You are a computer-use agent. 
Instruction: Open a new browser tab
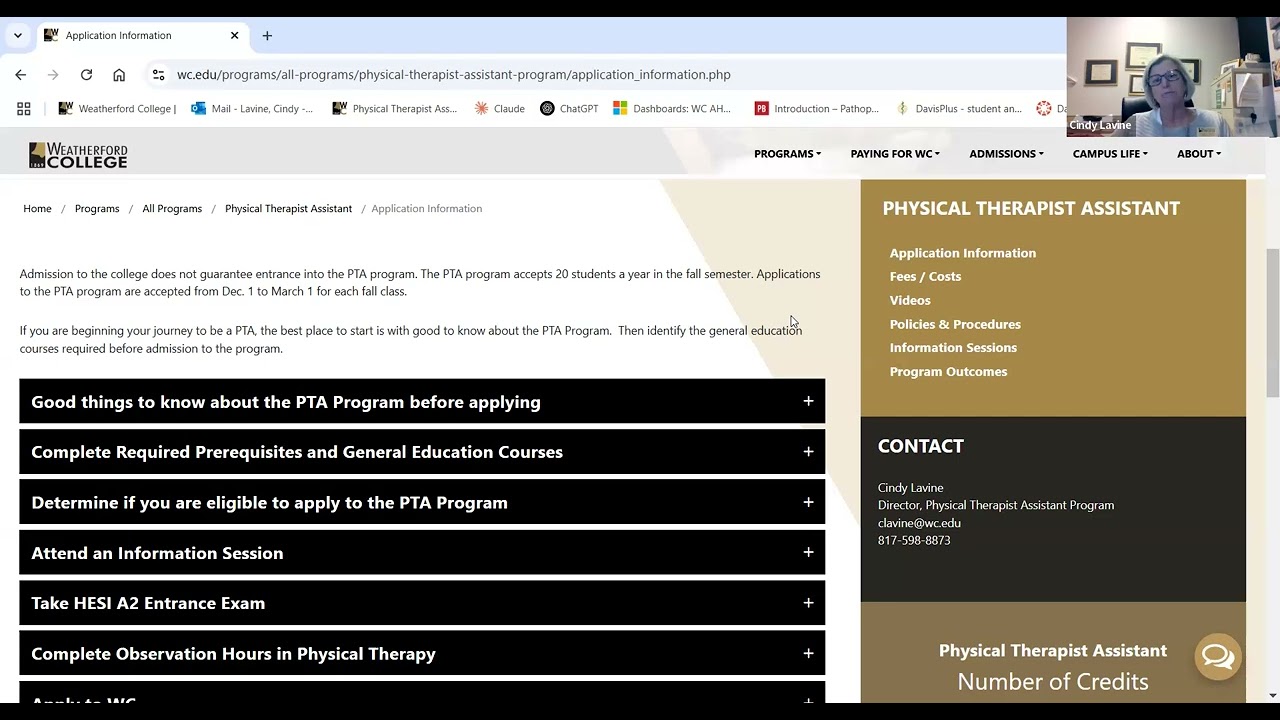click(x=267, y=35)
